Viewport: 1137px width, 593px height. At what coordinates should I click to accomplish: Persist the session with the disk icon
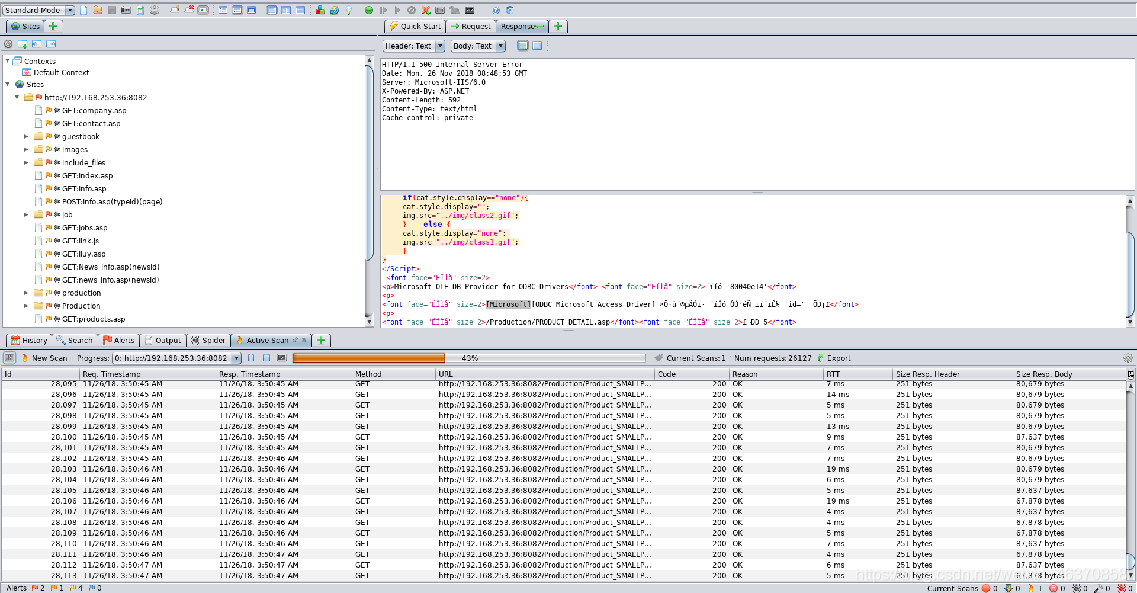(112, 10)
